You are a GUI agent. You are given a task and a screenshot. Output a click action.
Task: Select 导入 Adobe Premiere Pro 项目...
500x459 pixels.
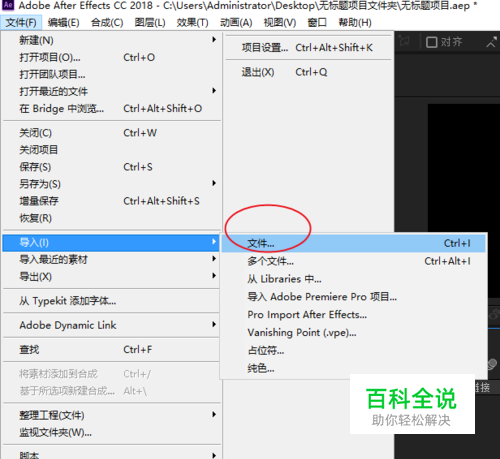tap(353, 297)
